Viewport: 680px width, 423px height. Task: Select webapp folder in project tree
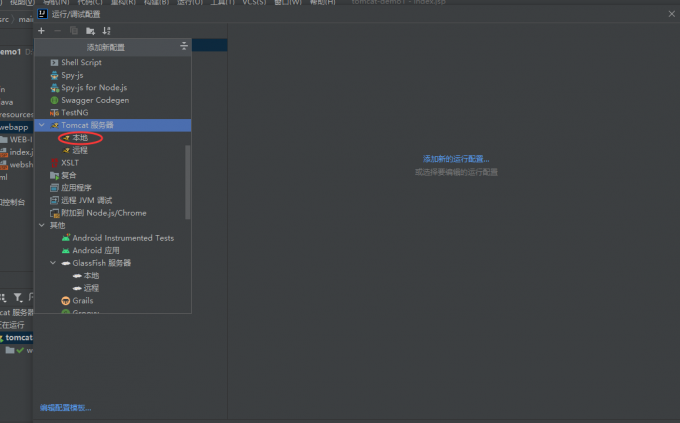coord(14,127)
